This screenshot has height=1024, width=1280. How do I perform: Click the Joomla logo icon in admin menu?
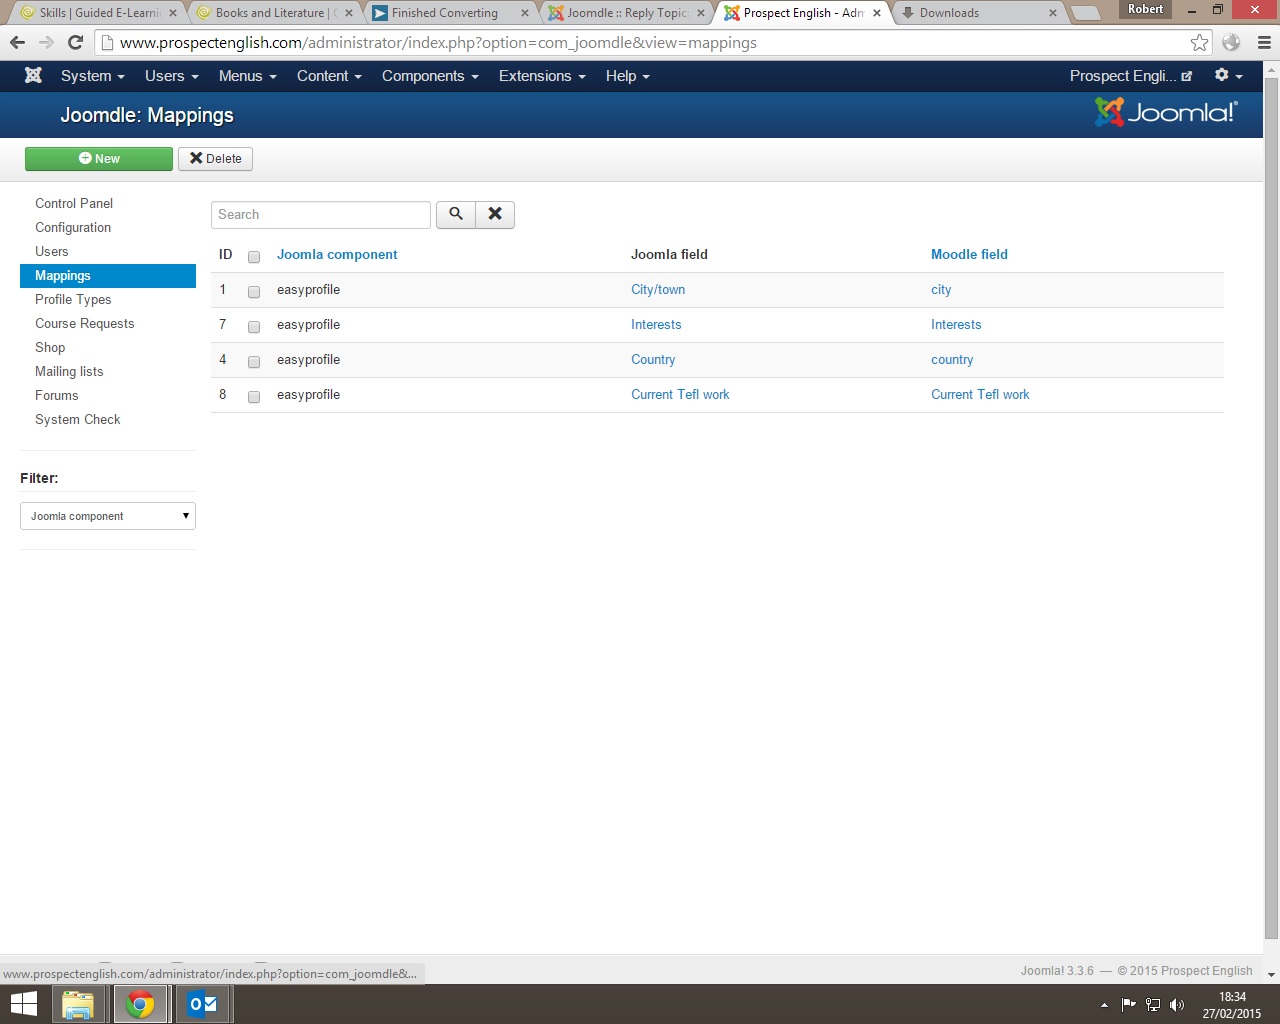tap(33, 76)
